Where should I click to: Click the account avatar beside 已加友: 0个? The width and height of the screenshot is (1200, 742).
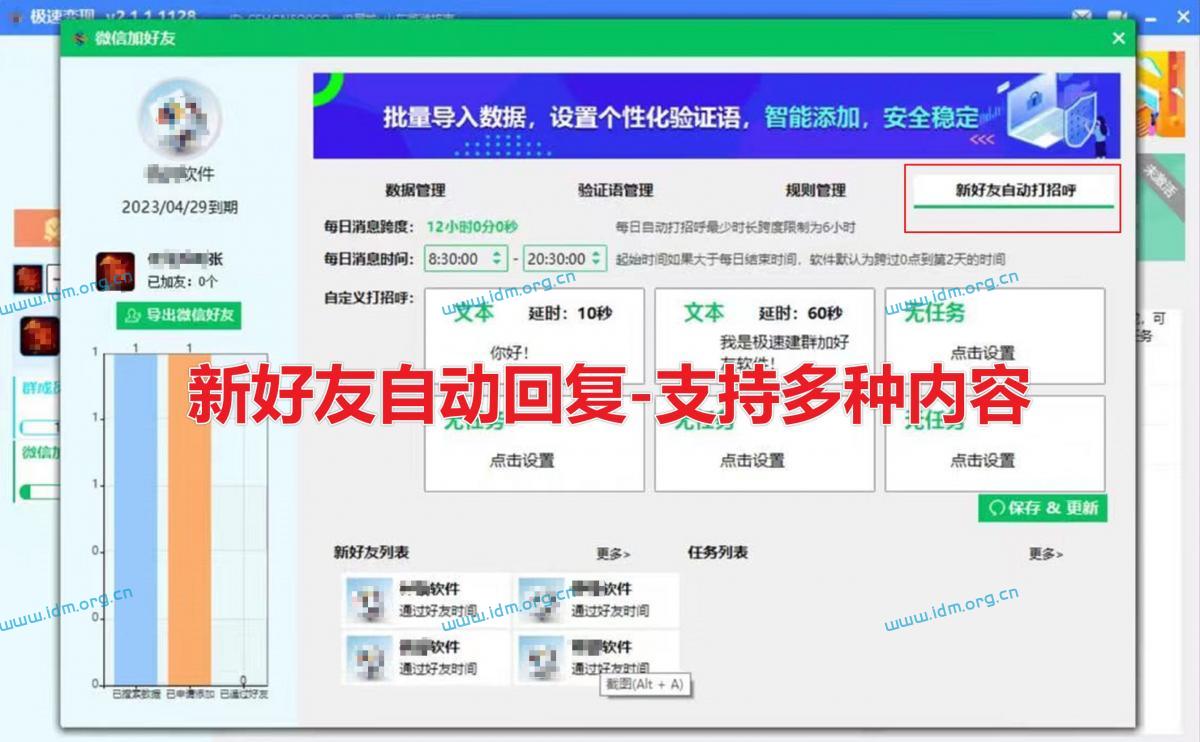(115, 271)
